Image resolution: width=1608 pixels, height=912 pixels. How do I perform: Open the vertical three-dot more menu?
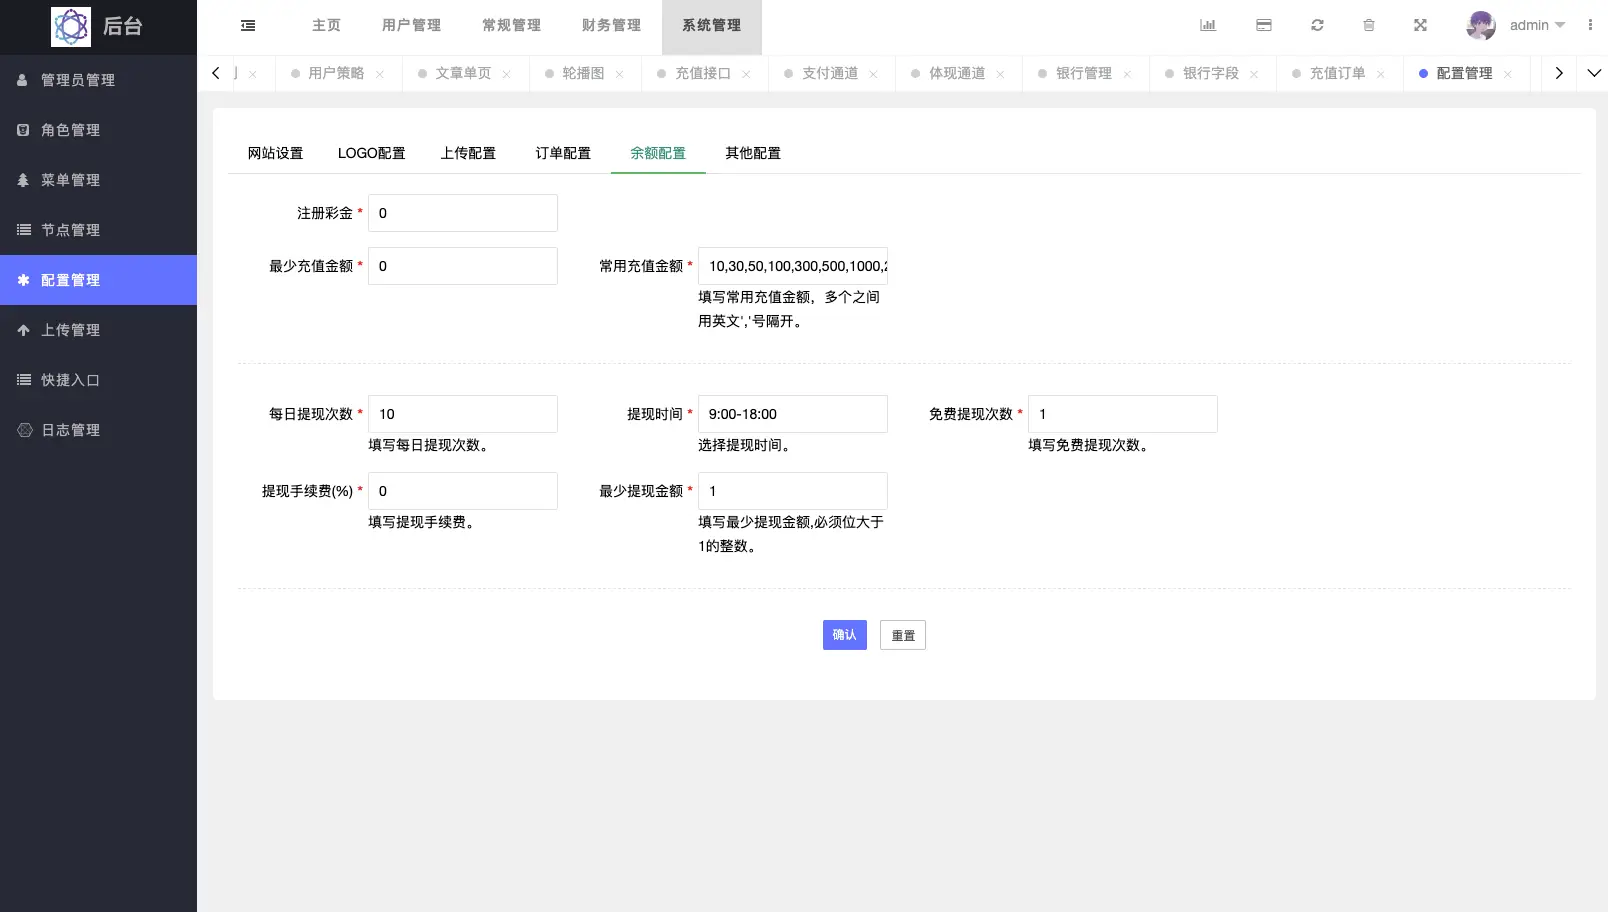click(x=1590, y=26)
